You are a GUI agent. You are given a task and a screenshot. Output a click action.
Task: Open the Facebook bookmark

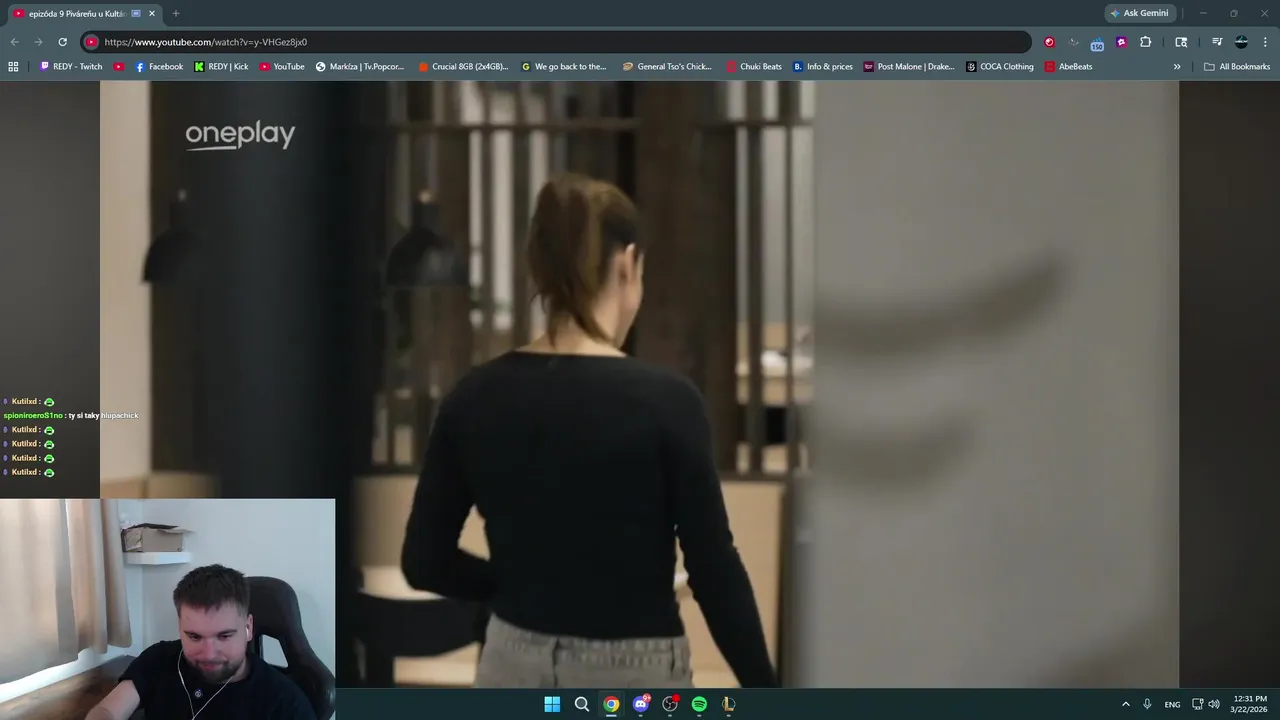click(159, 67)
